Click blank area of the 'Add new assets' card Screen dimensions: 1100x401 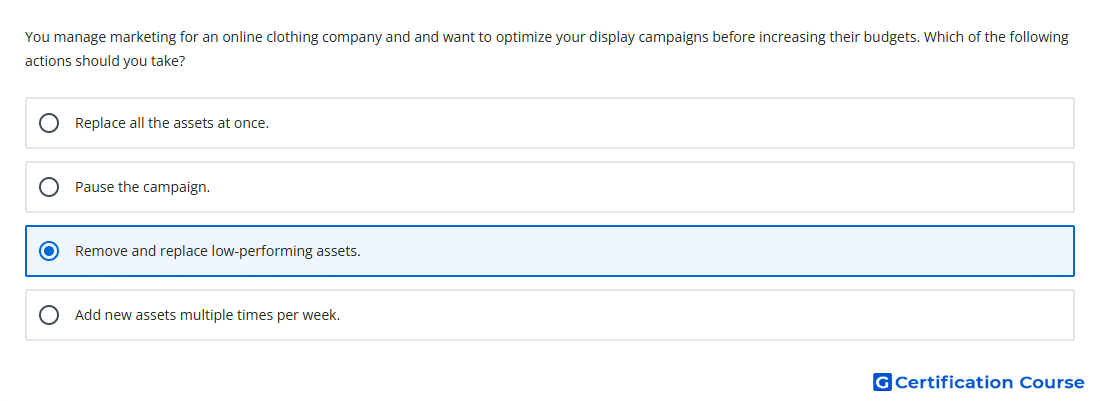pos(702,315)
